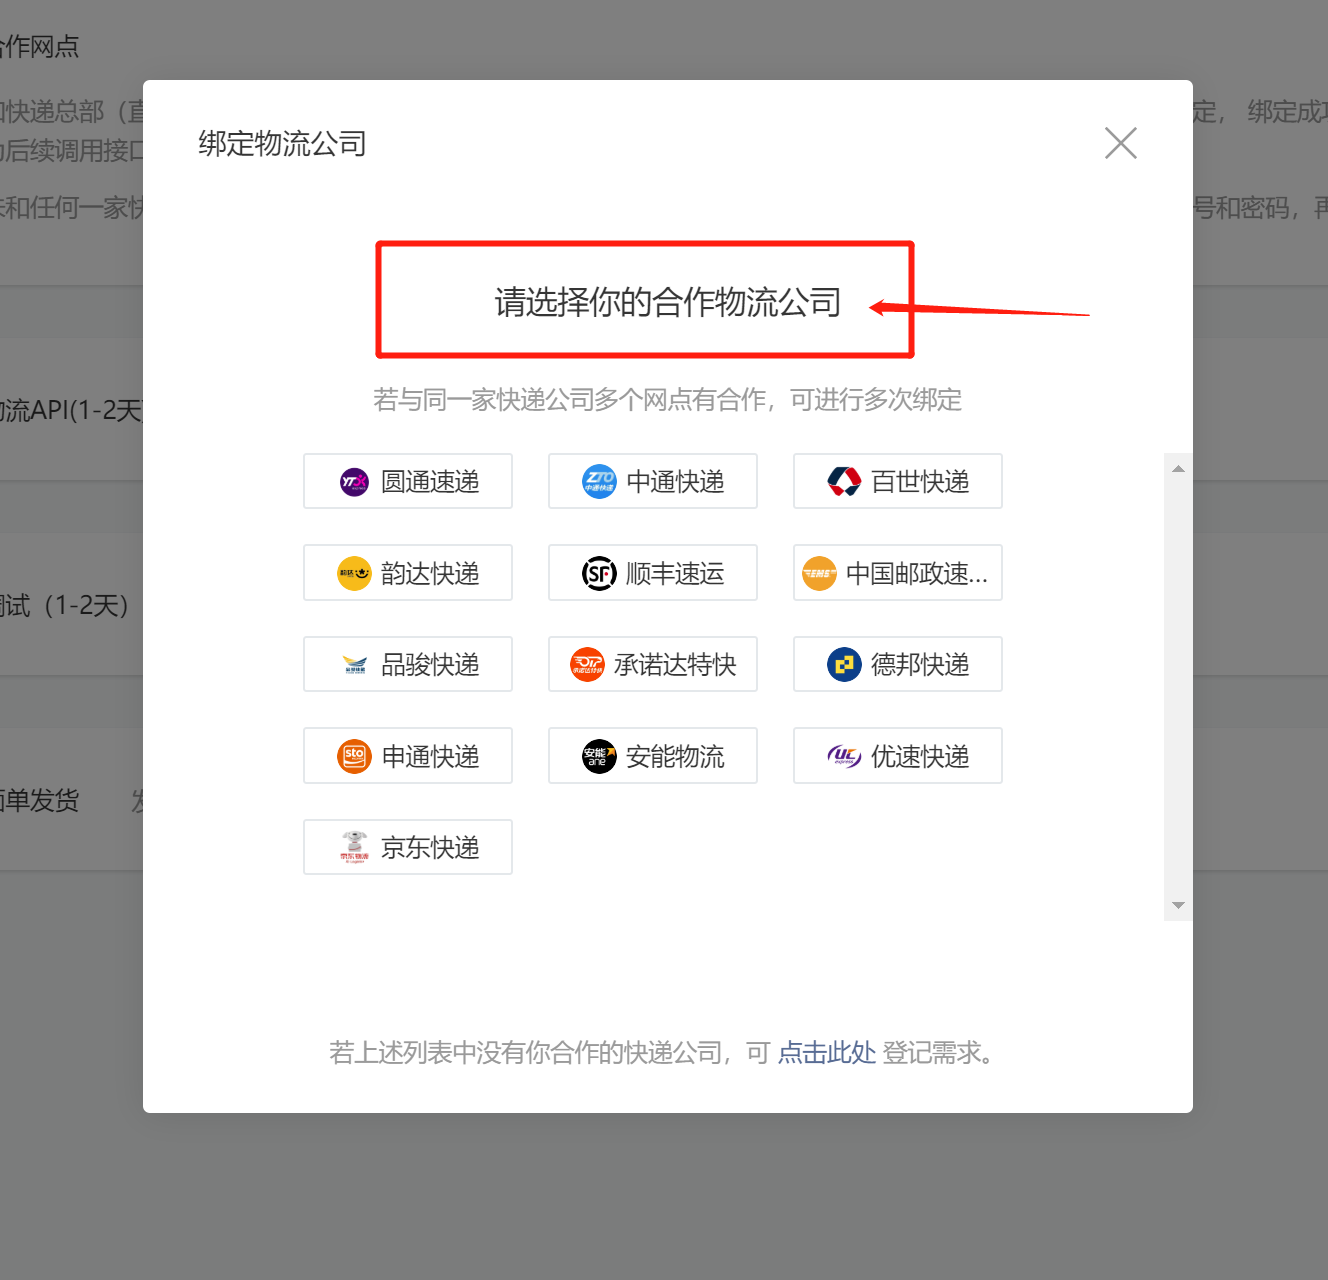Open the 点击此处 link to register demand
Image resolution: width=1328 pixels, height=1280 pixels.
click(x=827, y=1053)
